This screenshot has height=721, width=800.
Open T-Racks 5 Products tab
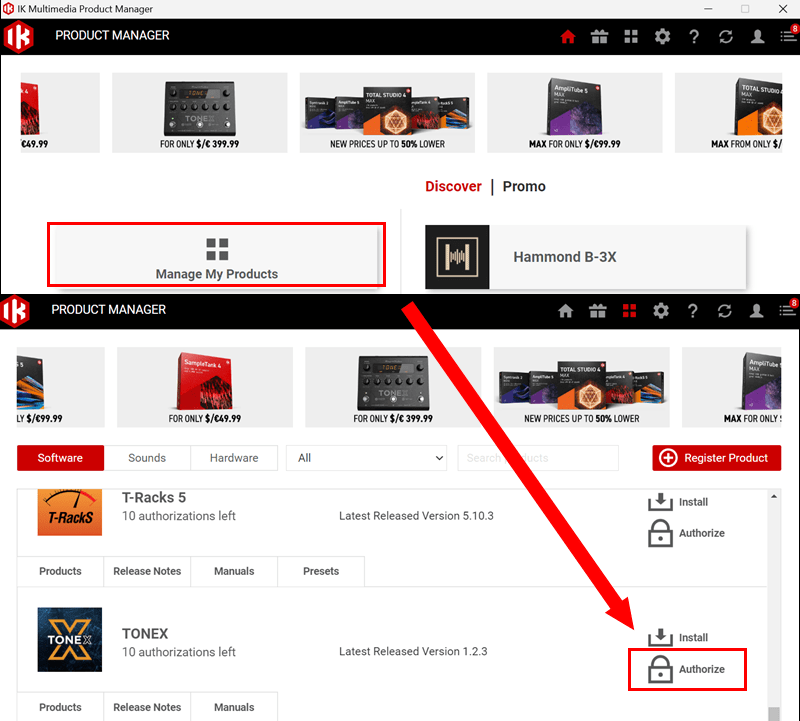(60, 571)
